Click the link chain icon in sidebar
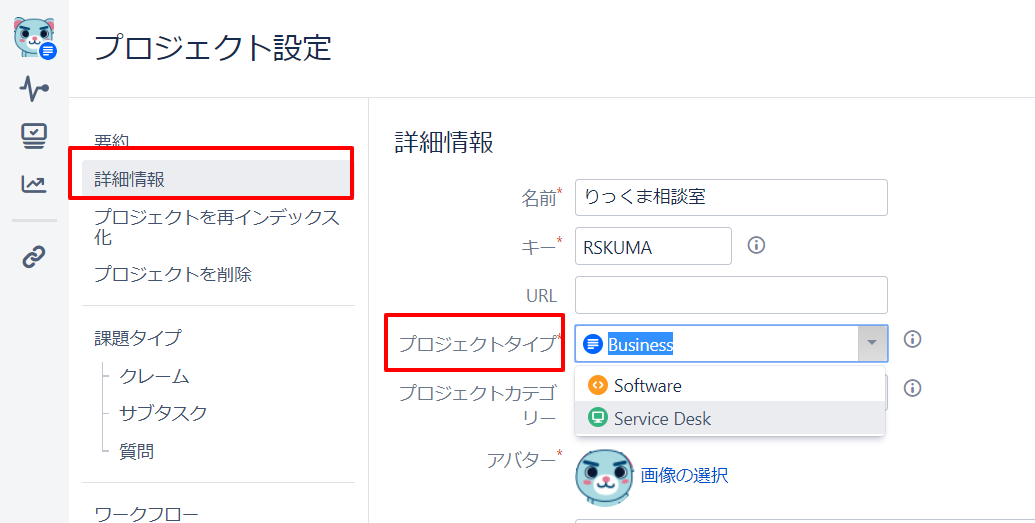This screenshot has width=1035, height=523. pyautogui.click(x=34, y=256)
